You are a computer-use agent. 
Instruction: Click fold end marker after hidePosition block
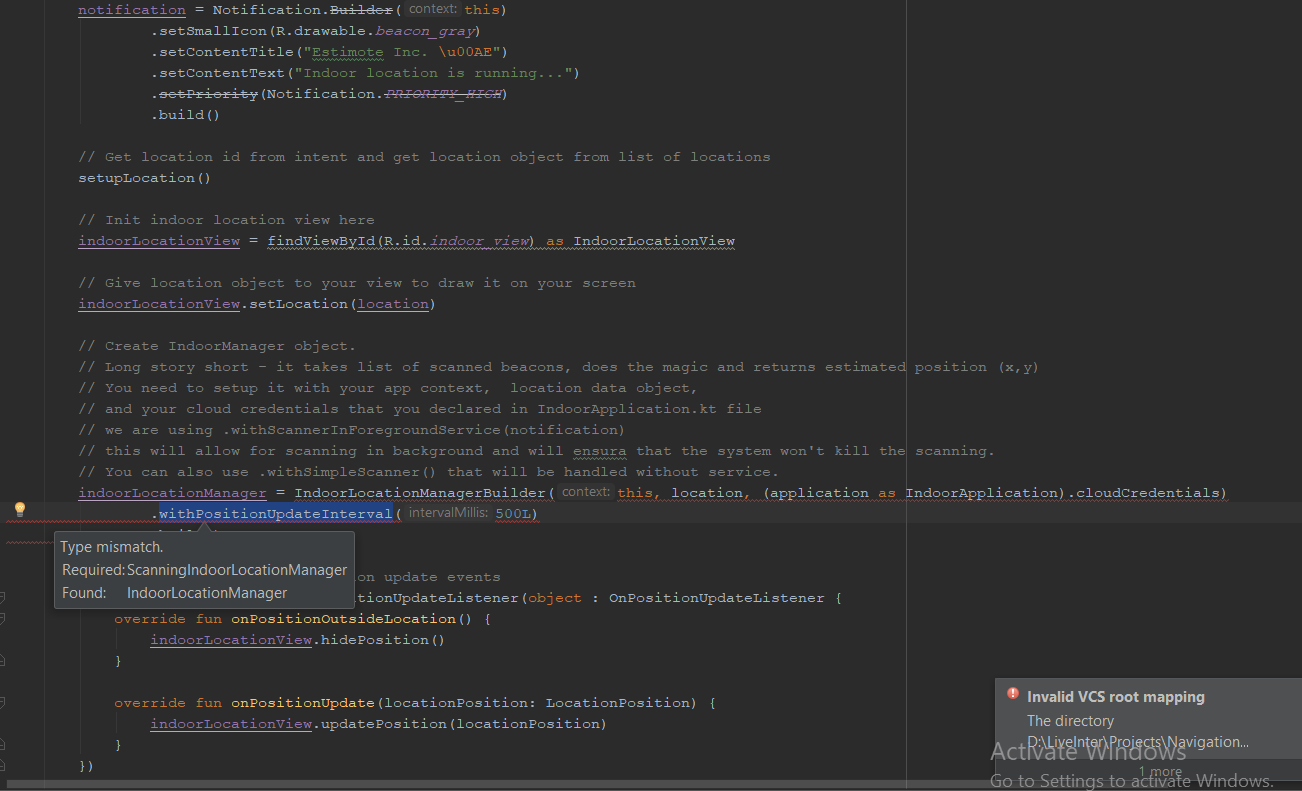tap(3, 661)
